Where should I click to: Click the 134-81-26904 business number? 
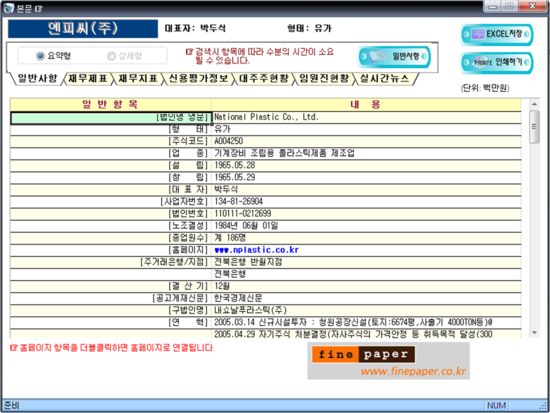(x=239, y=201)
